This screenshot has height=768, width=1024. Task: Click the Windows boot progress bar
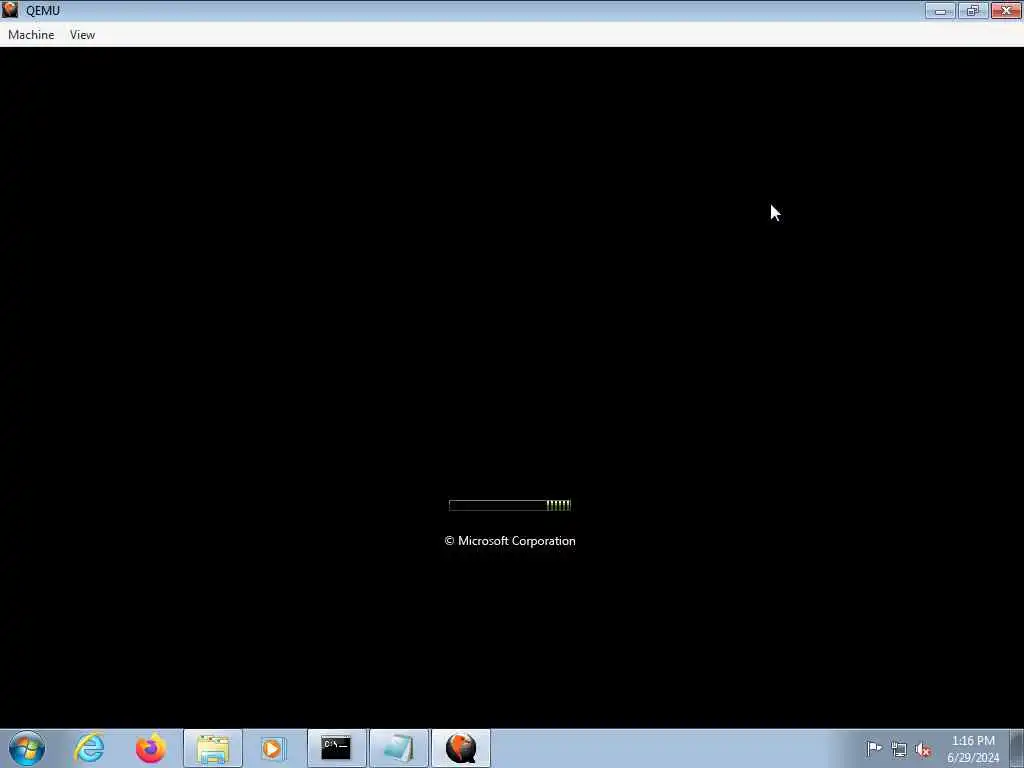[x=510, y=505]
